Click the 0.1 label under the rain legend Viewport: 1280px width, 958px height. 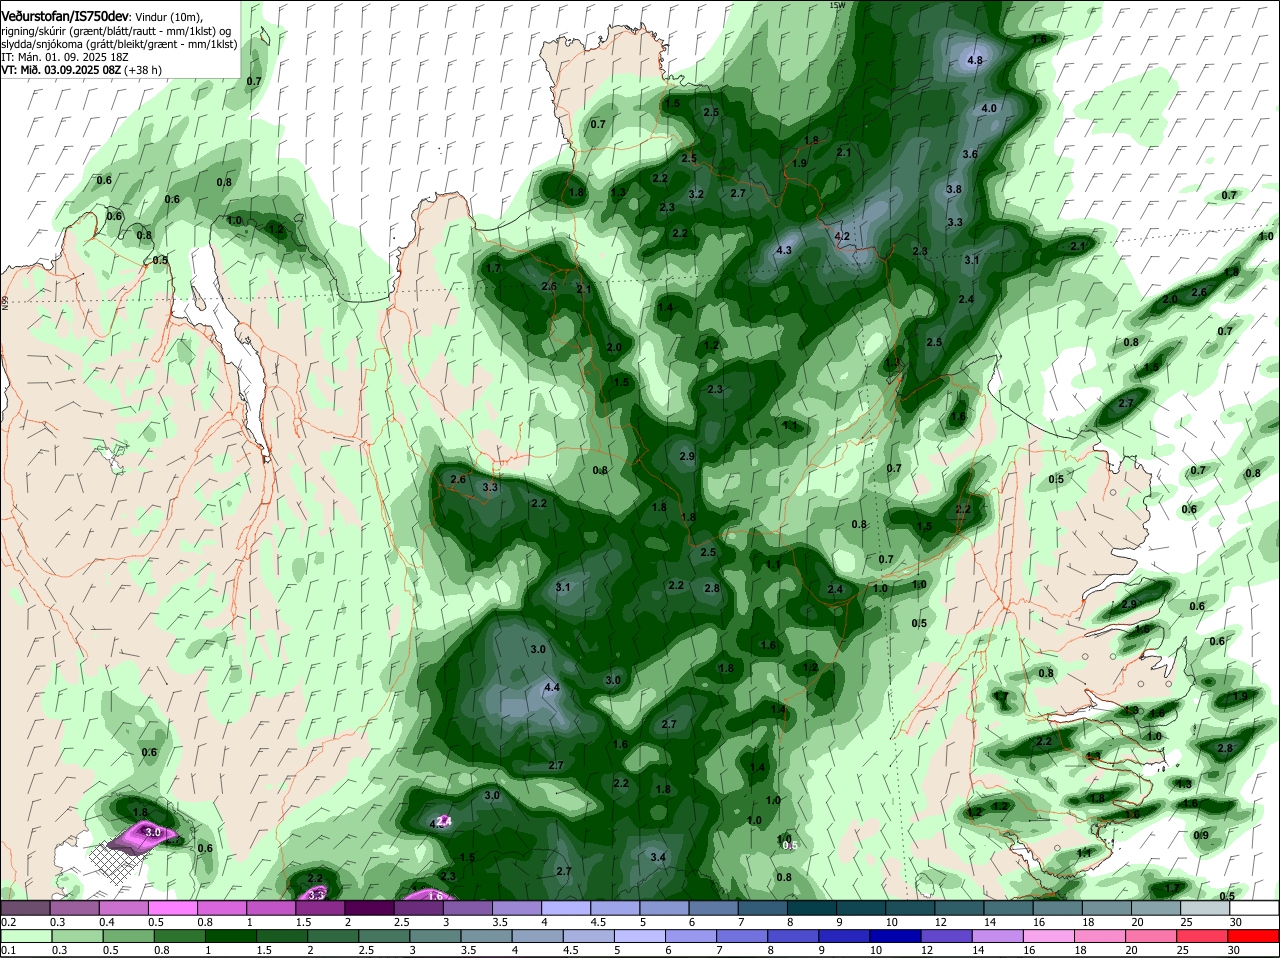pos(8,951)
